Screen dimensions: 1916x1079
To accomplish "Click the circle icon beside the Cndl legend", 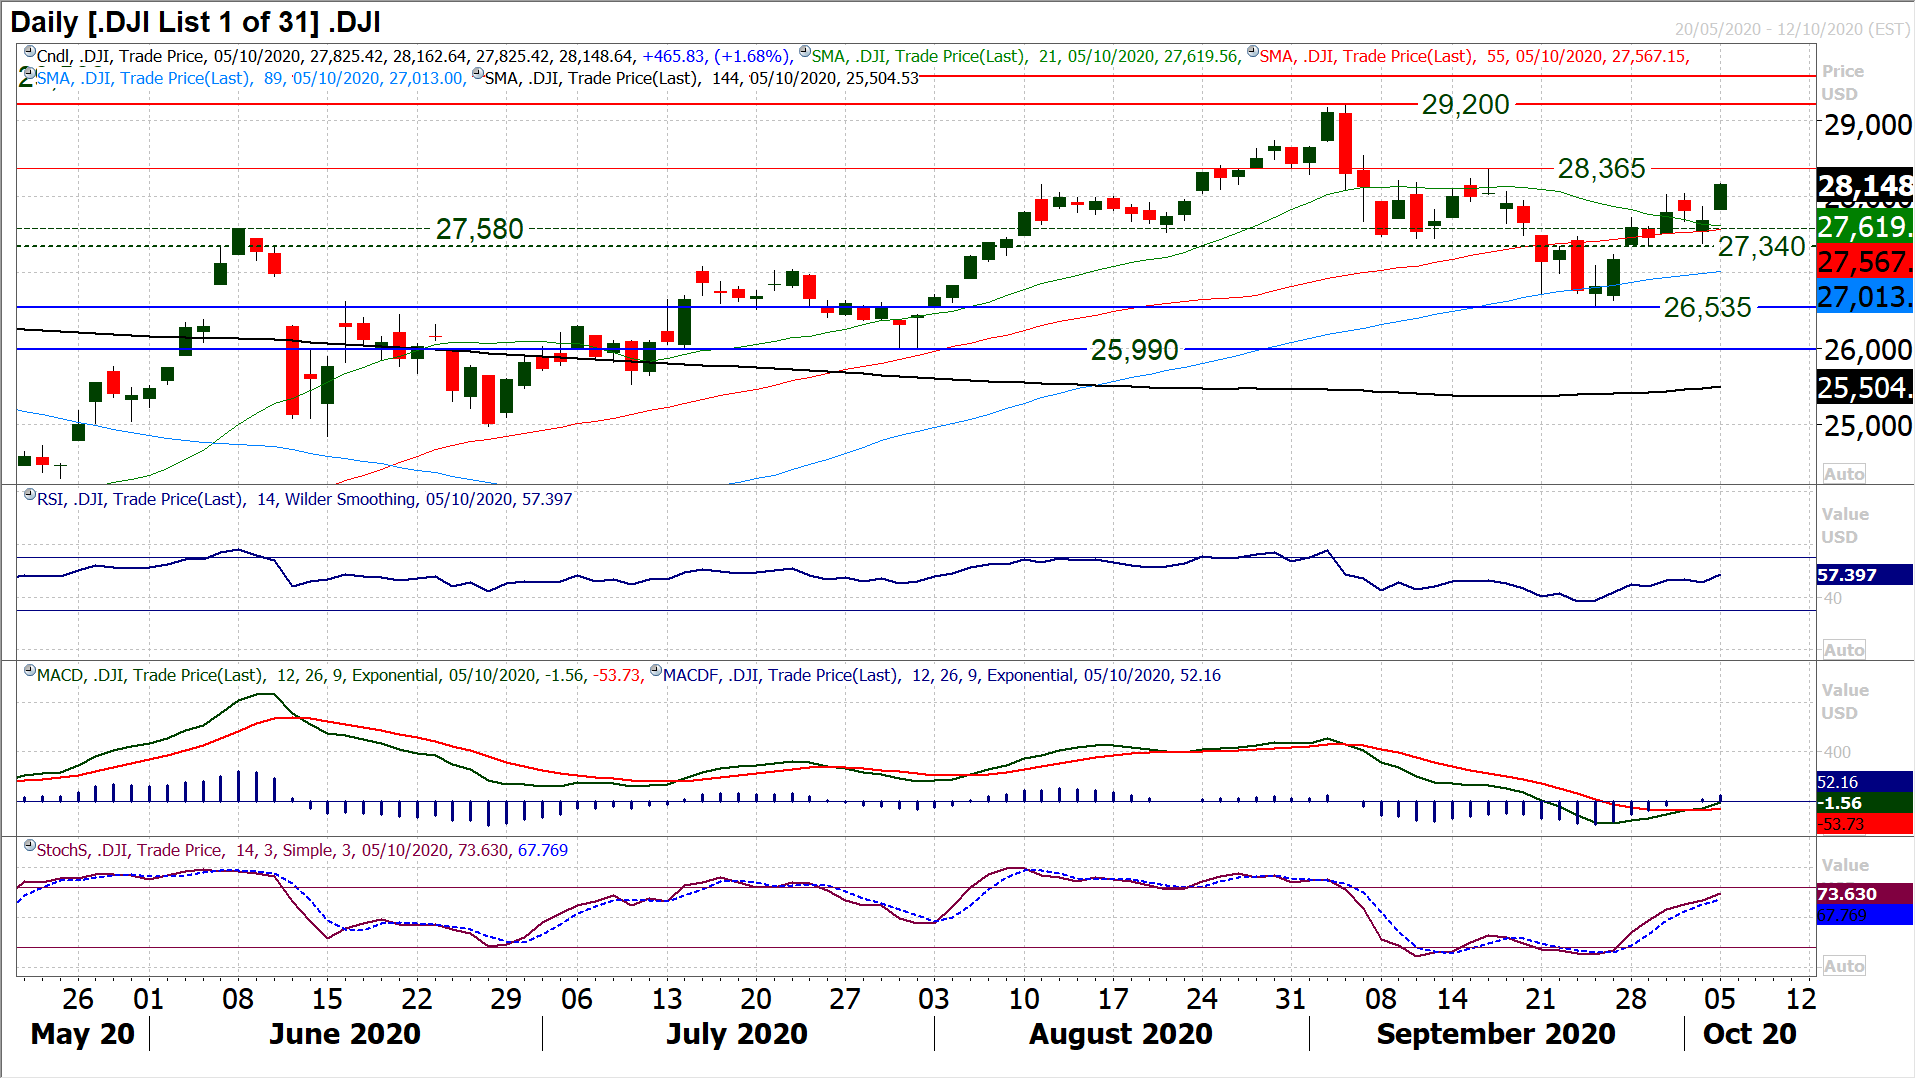I will 29,52.
